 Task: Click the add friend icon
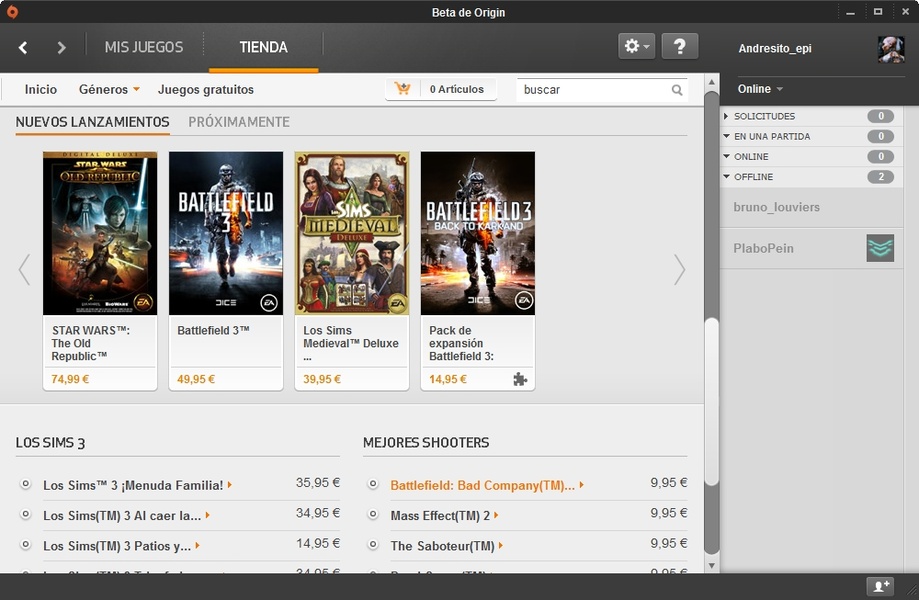click(879, 586)
